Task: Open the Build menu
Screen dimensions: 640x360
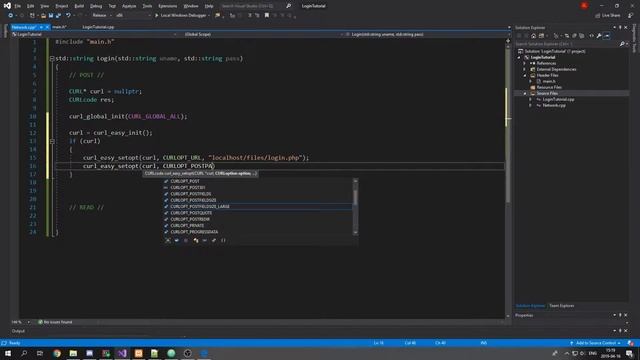Action: [x=79, y=6]
